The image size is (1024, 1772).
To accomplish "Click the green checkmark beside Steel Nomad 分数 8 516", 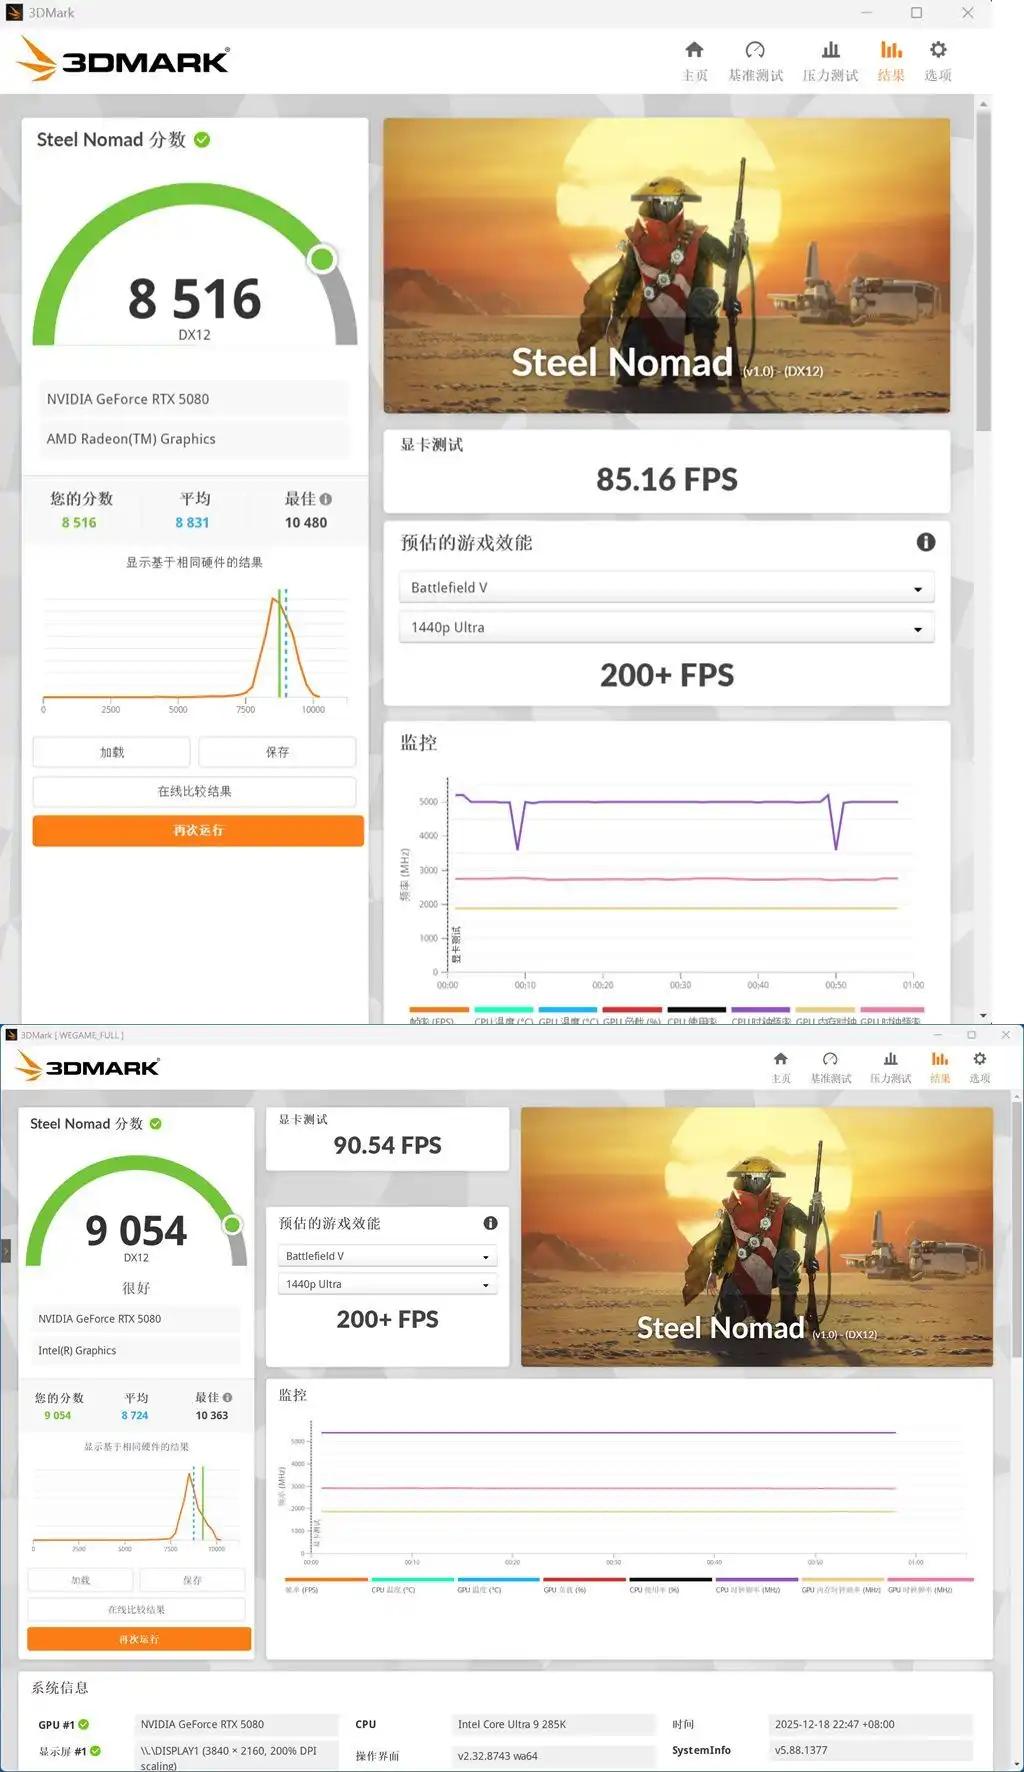I will tap(202, 140).
